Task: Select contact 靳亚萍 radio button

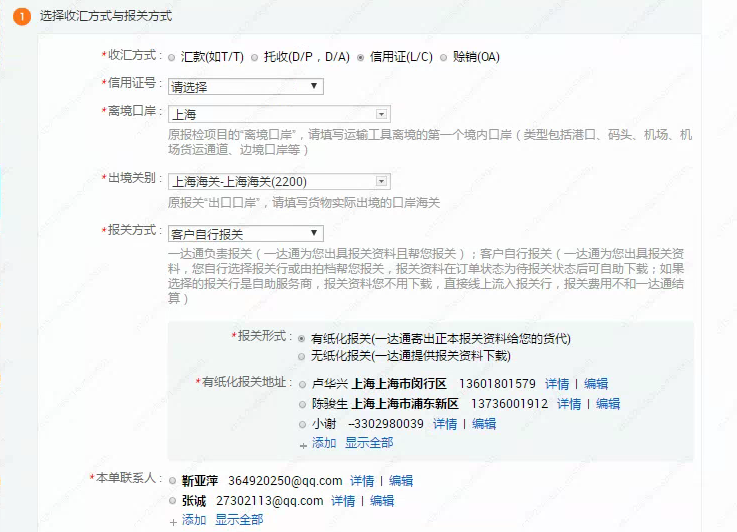Action: click(x=173, y=481)
